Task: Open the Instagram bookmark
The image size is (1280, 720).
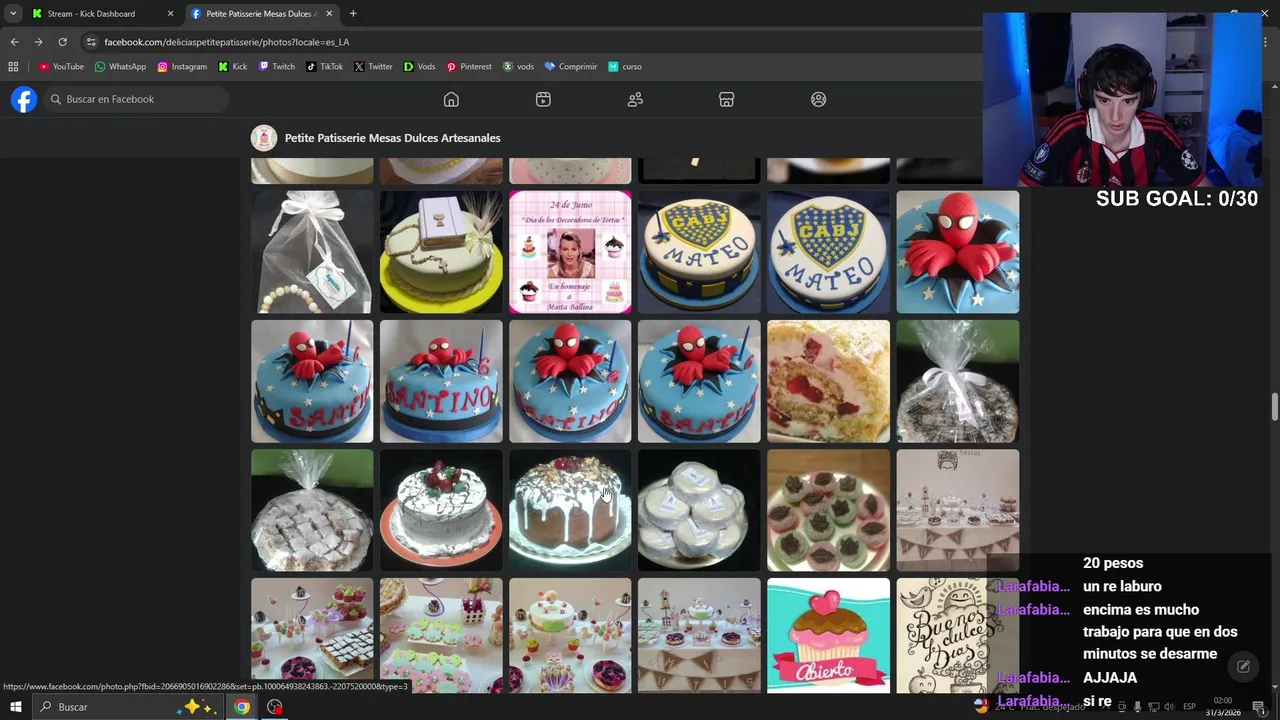Action: click(182, 67)
